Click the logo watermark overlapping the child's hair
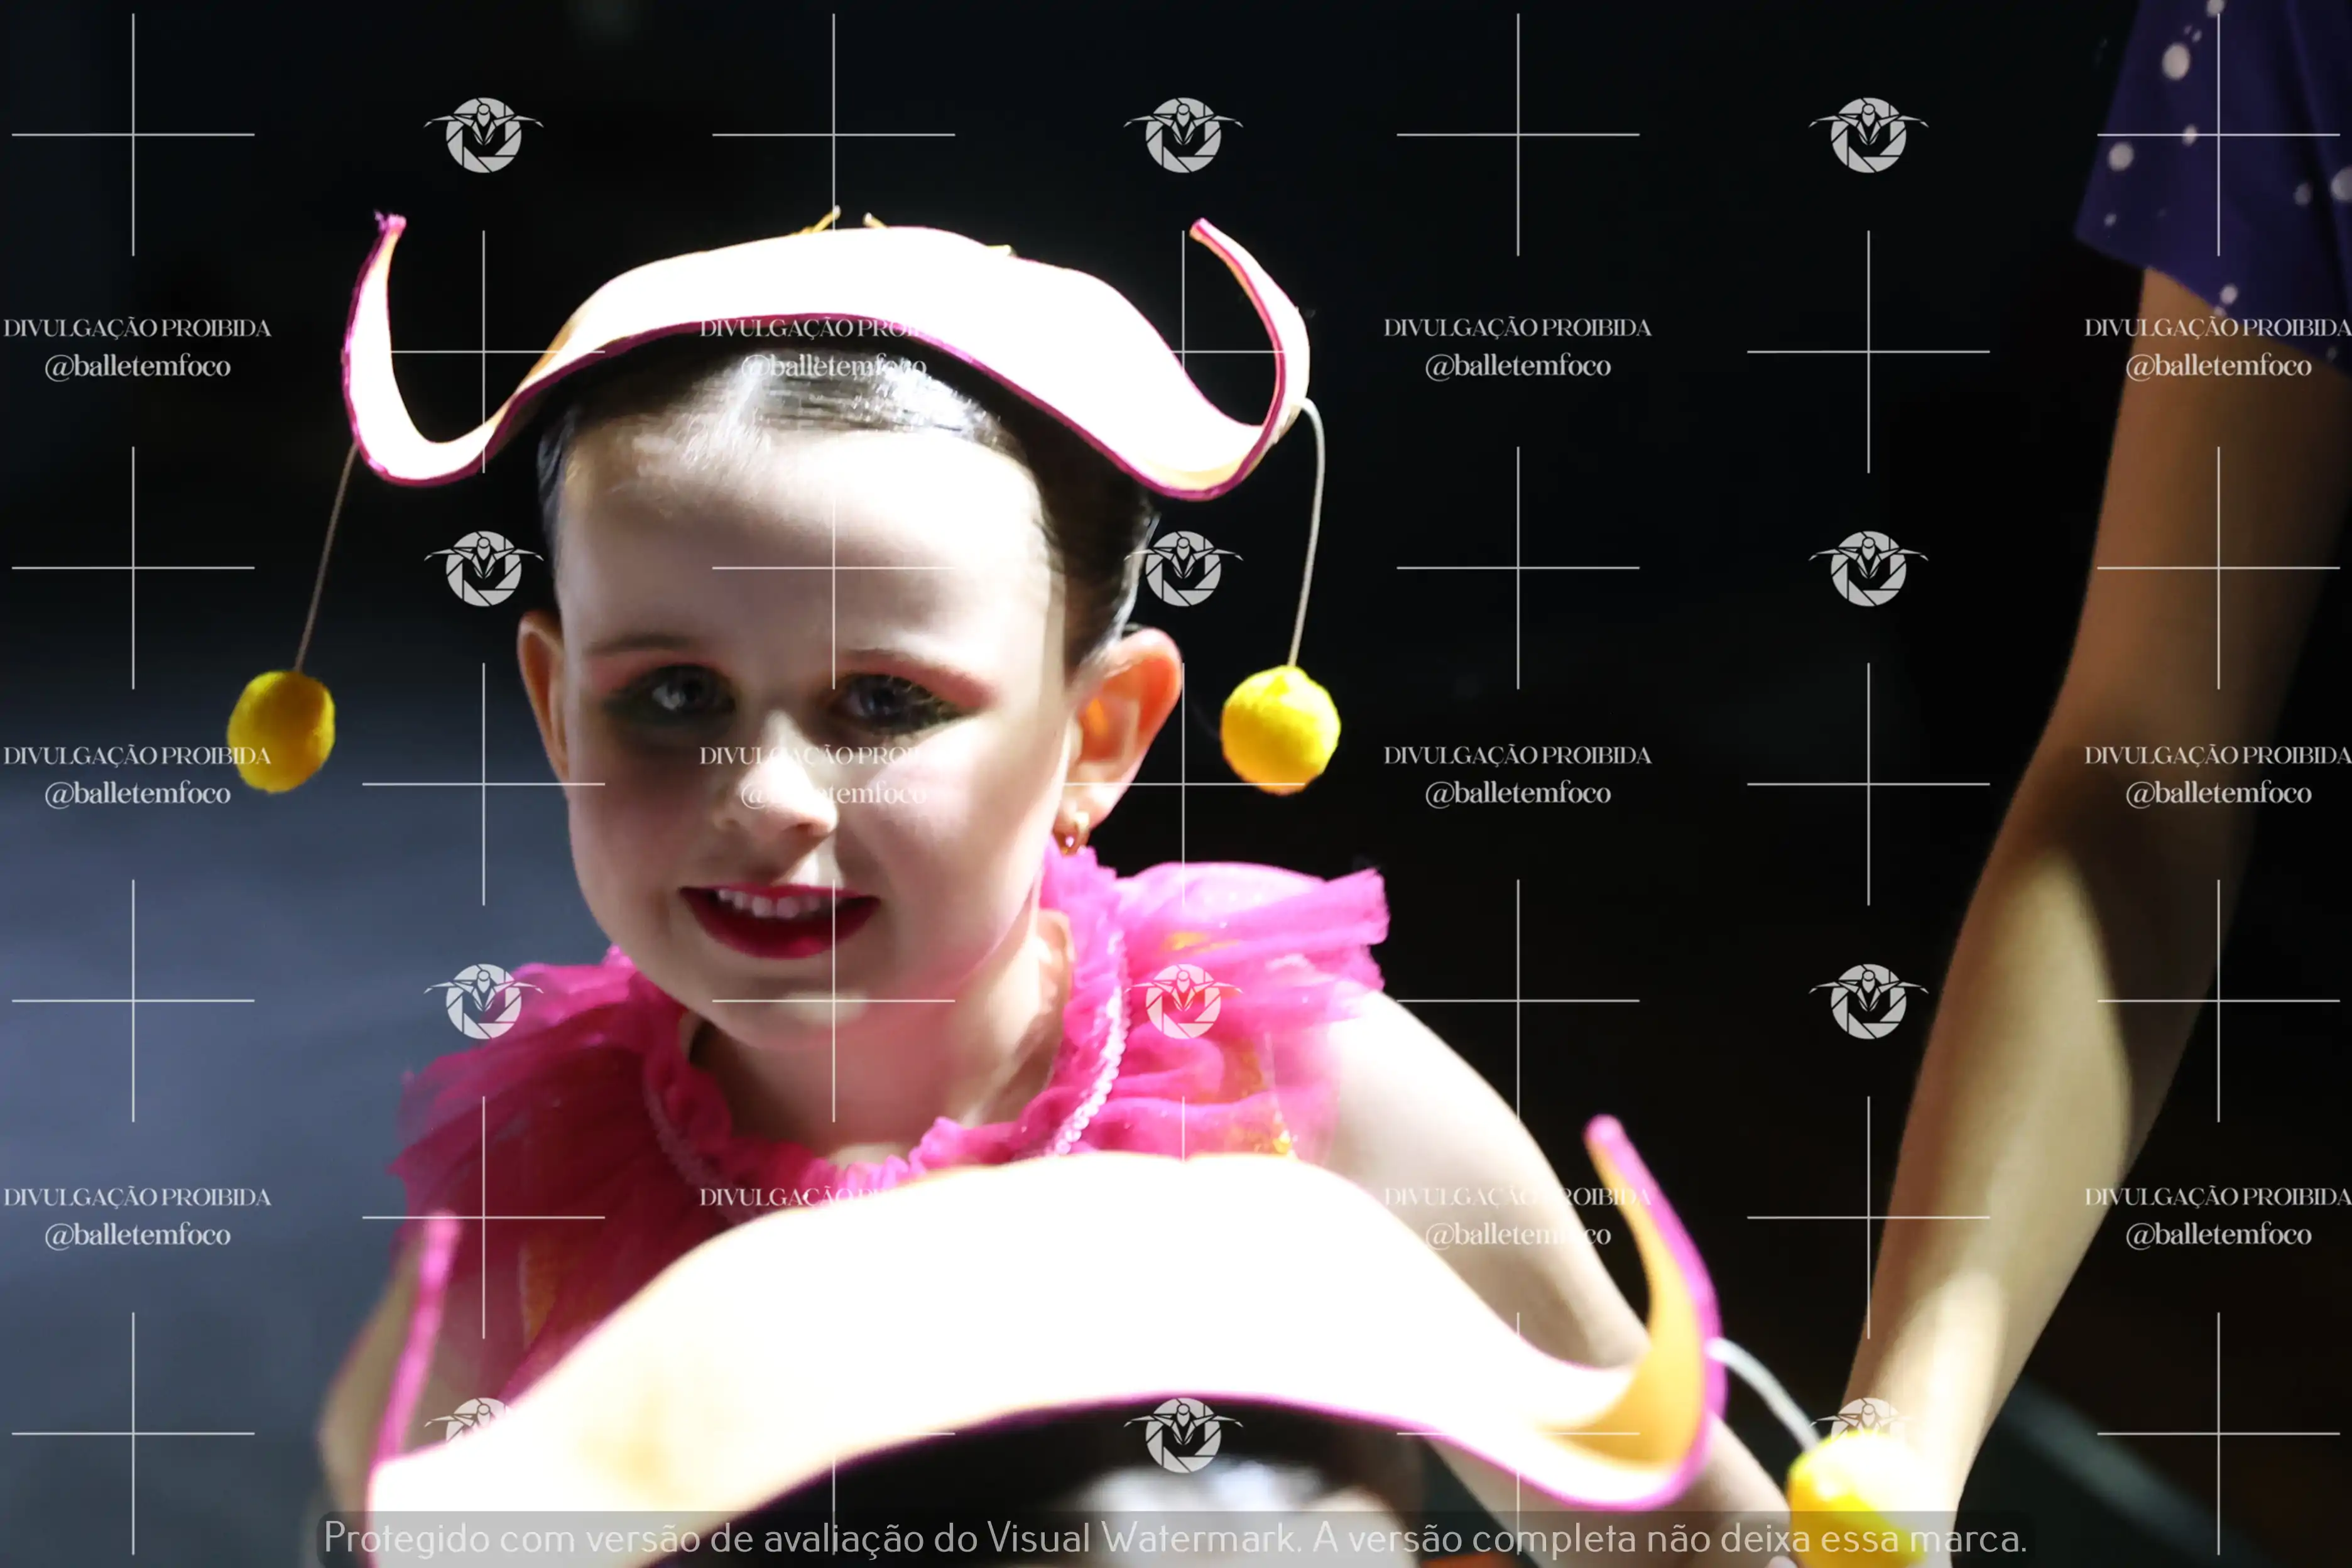The width and height of the screenshot is (2352, 1568). click(x=1183, y=568)
